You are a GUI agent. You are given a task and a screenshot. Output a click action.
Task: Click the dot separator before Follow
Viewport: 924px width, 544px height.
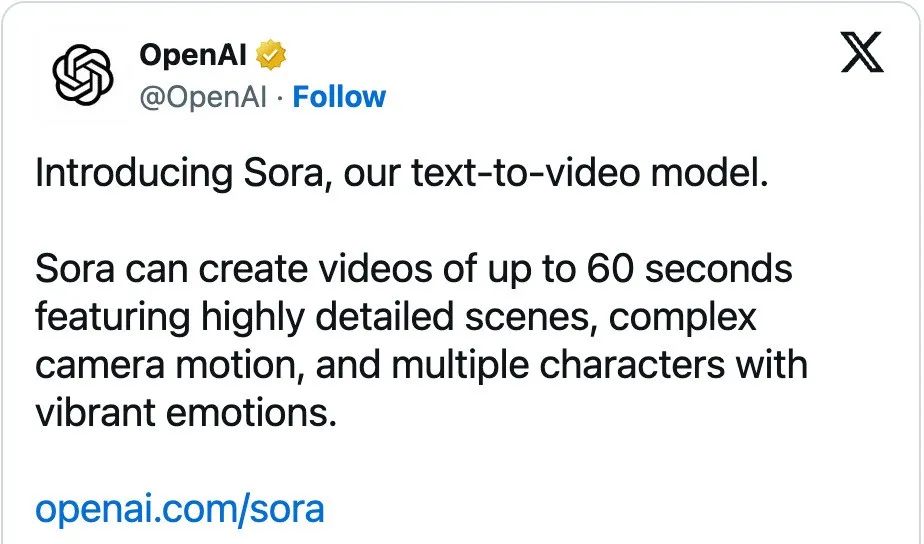[280, 97]
